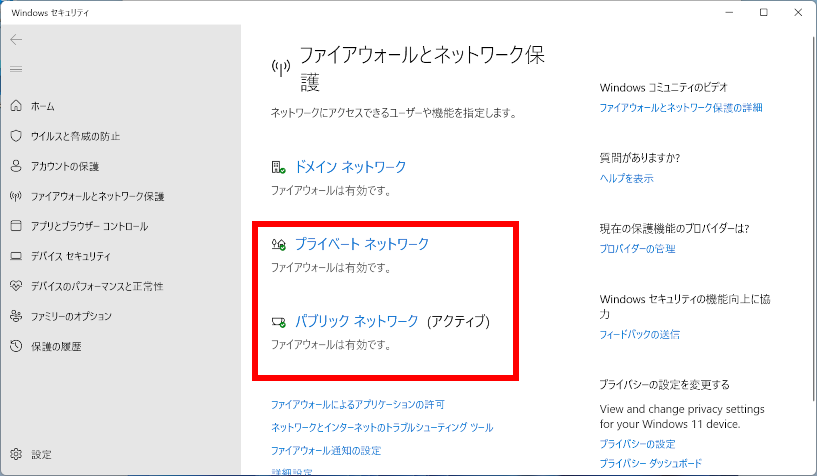Click the account protection person icon

point(16,166)
